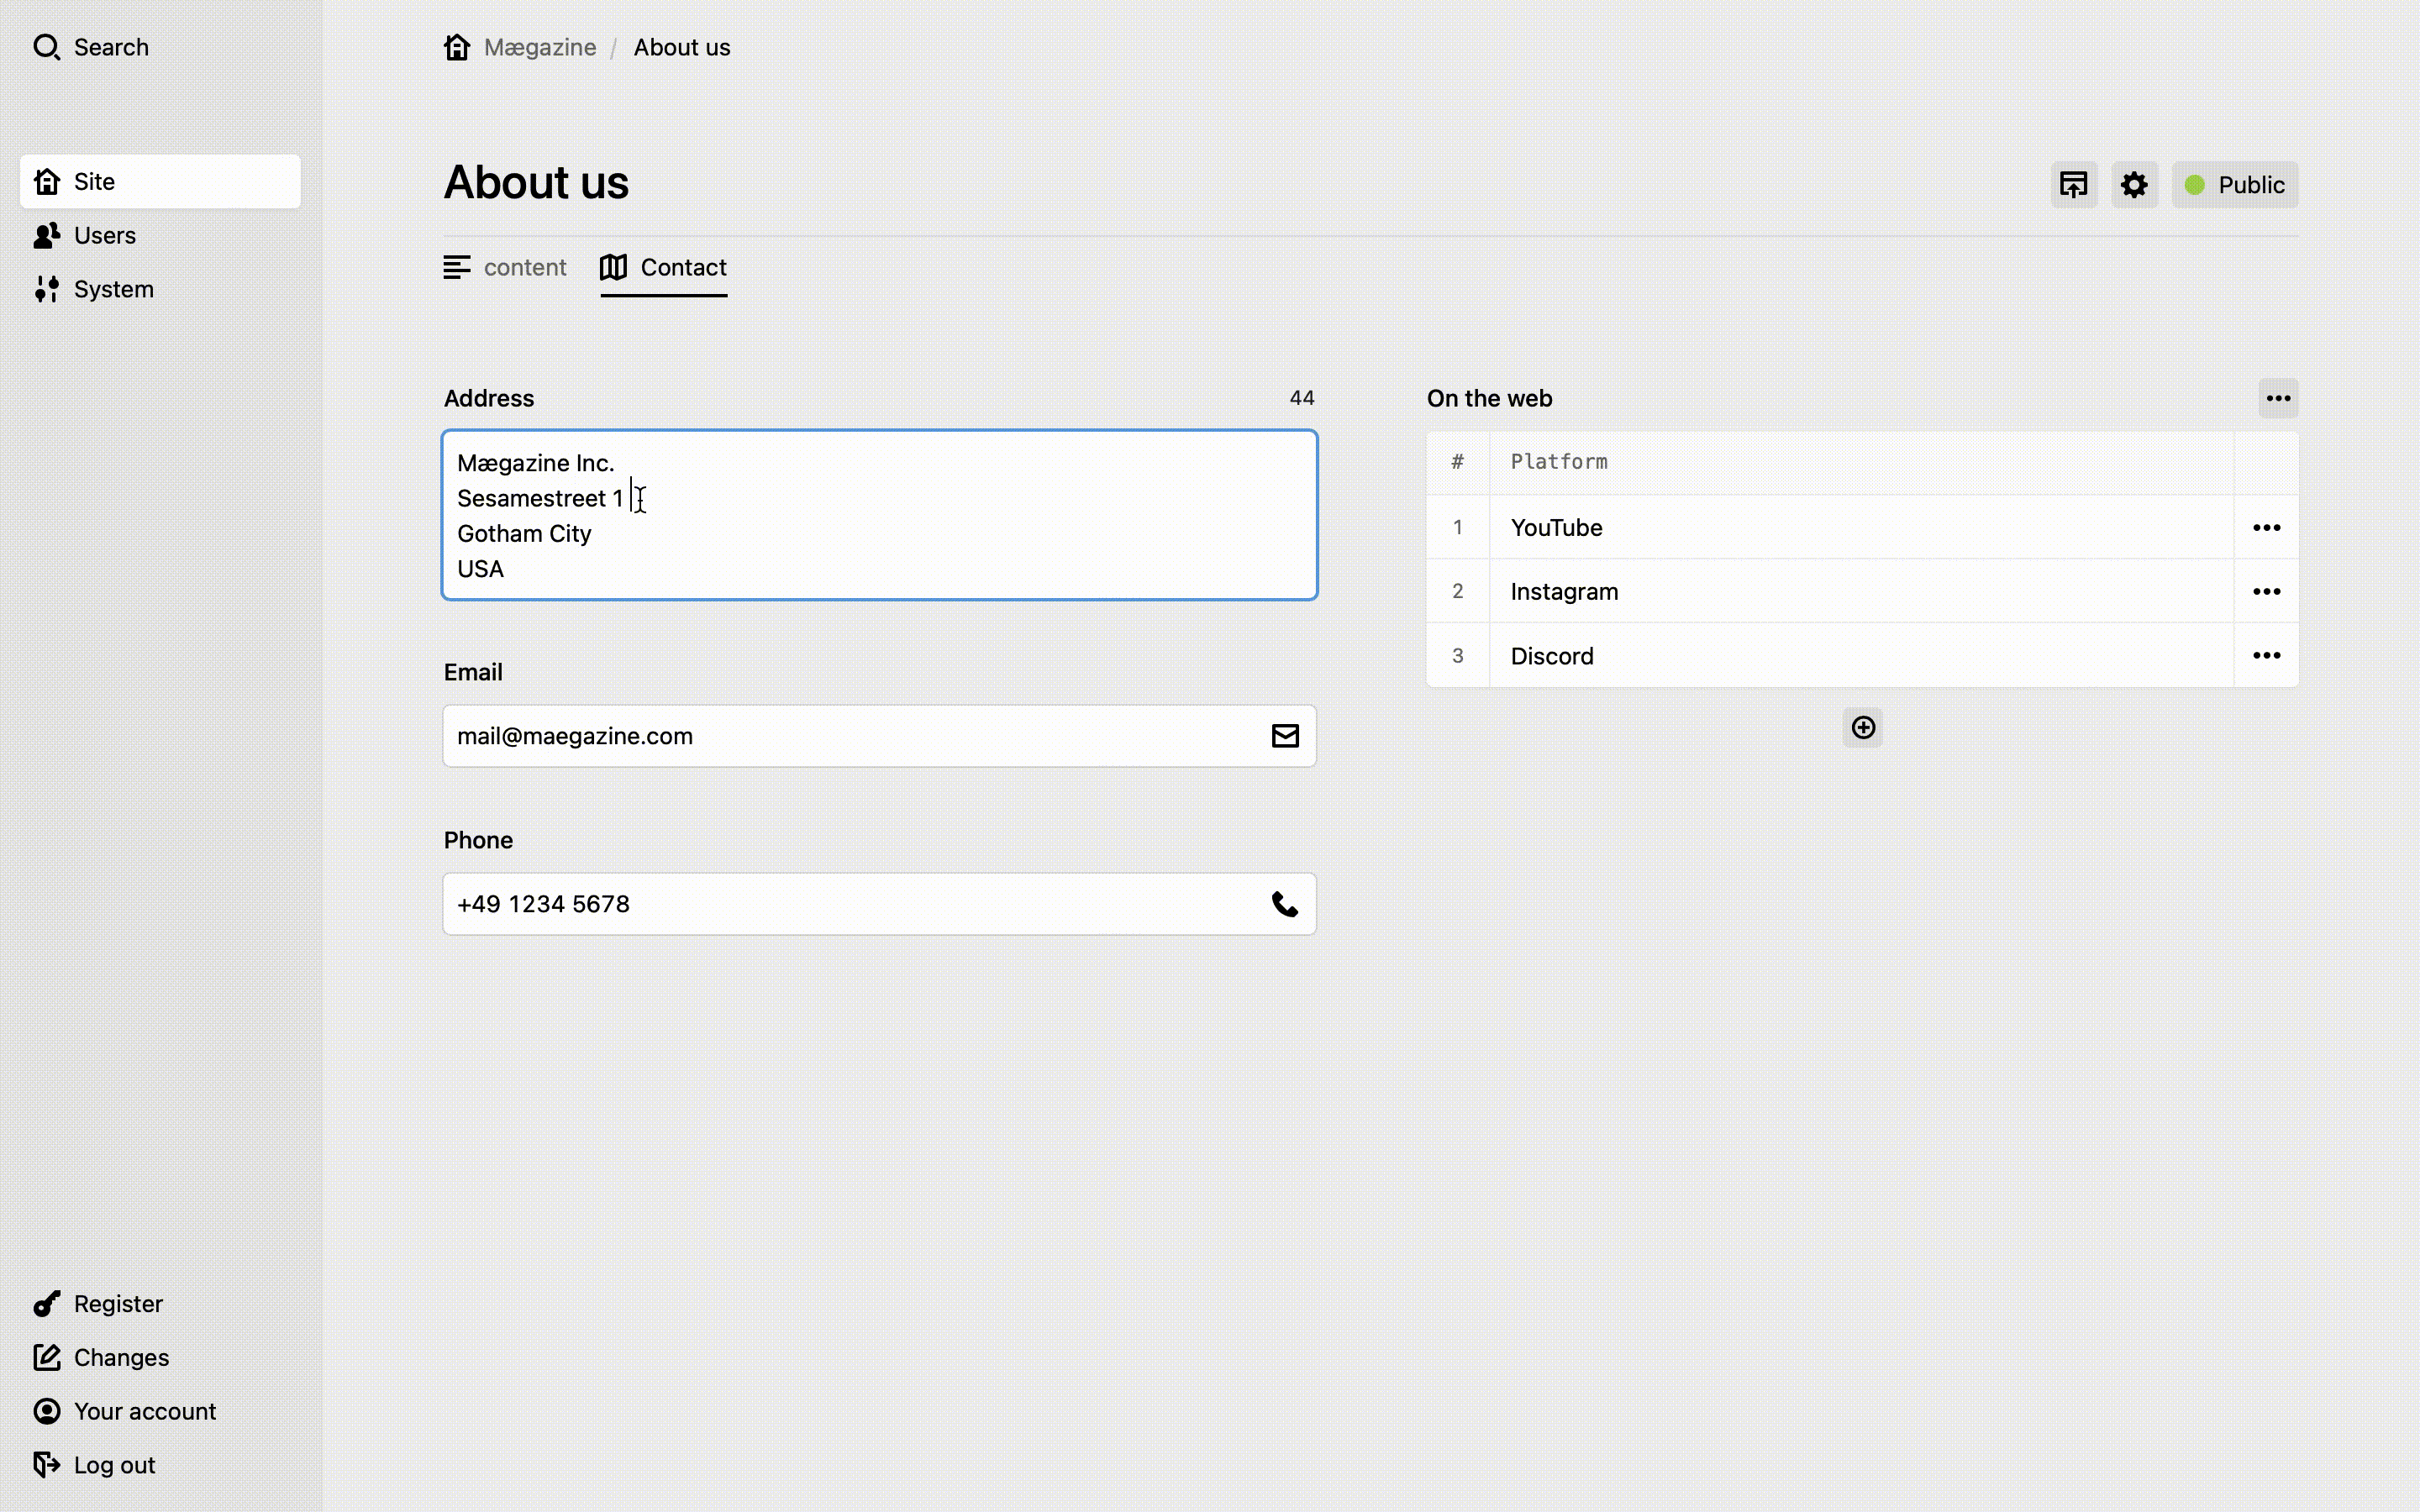Select the Site section in the sidebar
This screenshot has height=1512, width=2420.
pos(95,181)
